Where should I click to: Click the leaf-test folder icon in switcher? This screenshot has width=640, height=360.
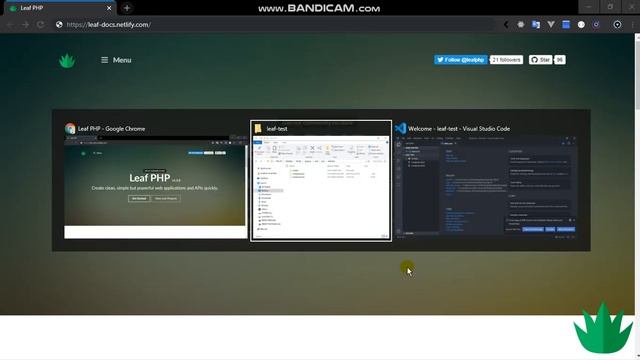coord(258,129)
